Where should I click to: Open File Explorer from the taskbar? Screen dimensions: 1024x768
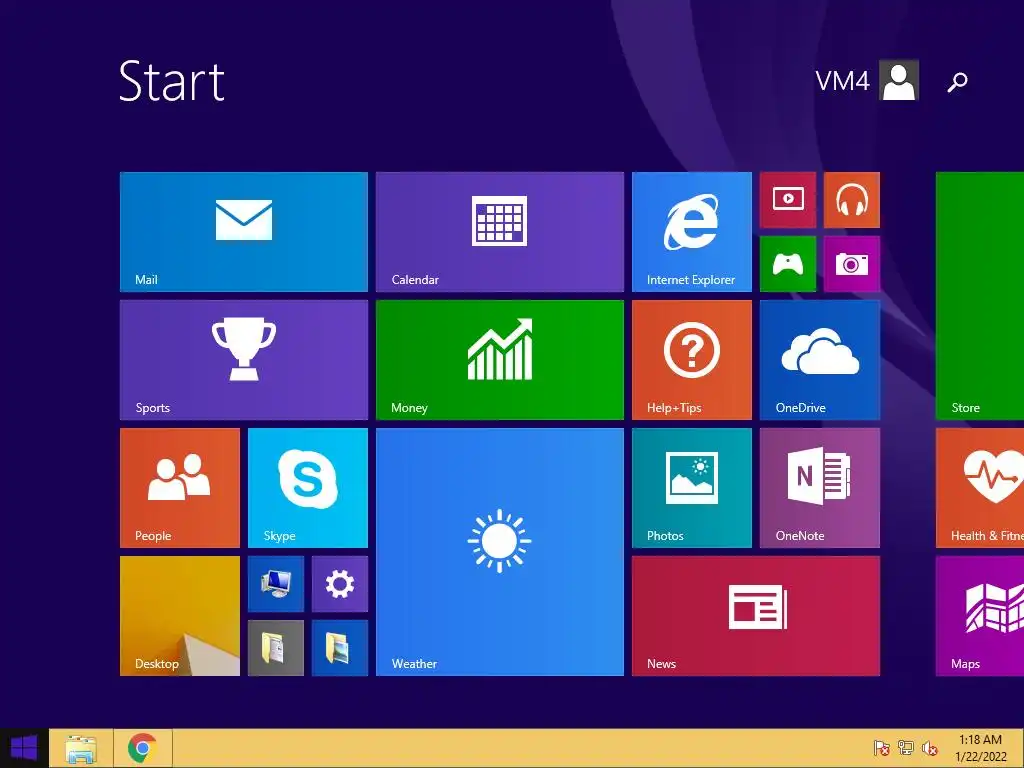81,748
